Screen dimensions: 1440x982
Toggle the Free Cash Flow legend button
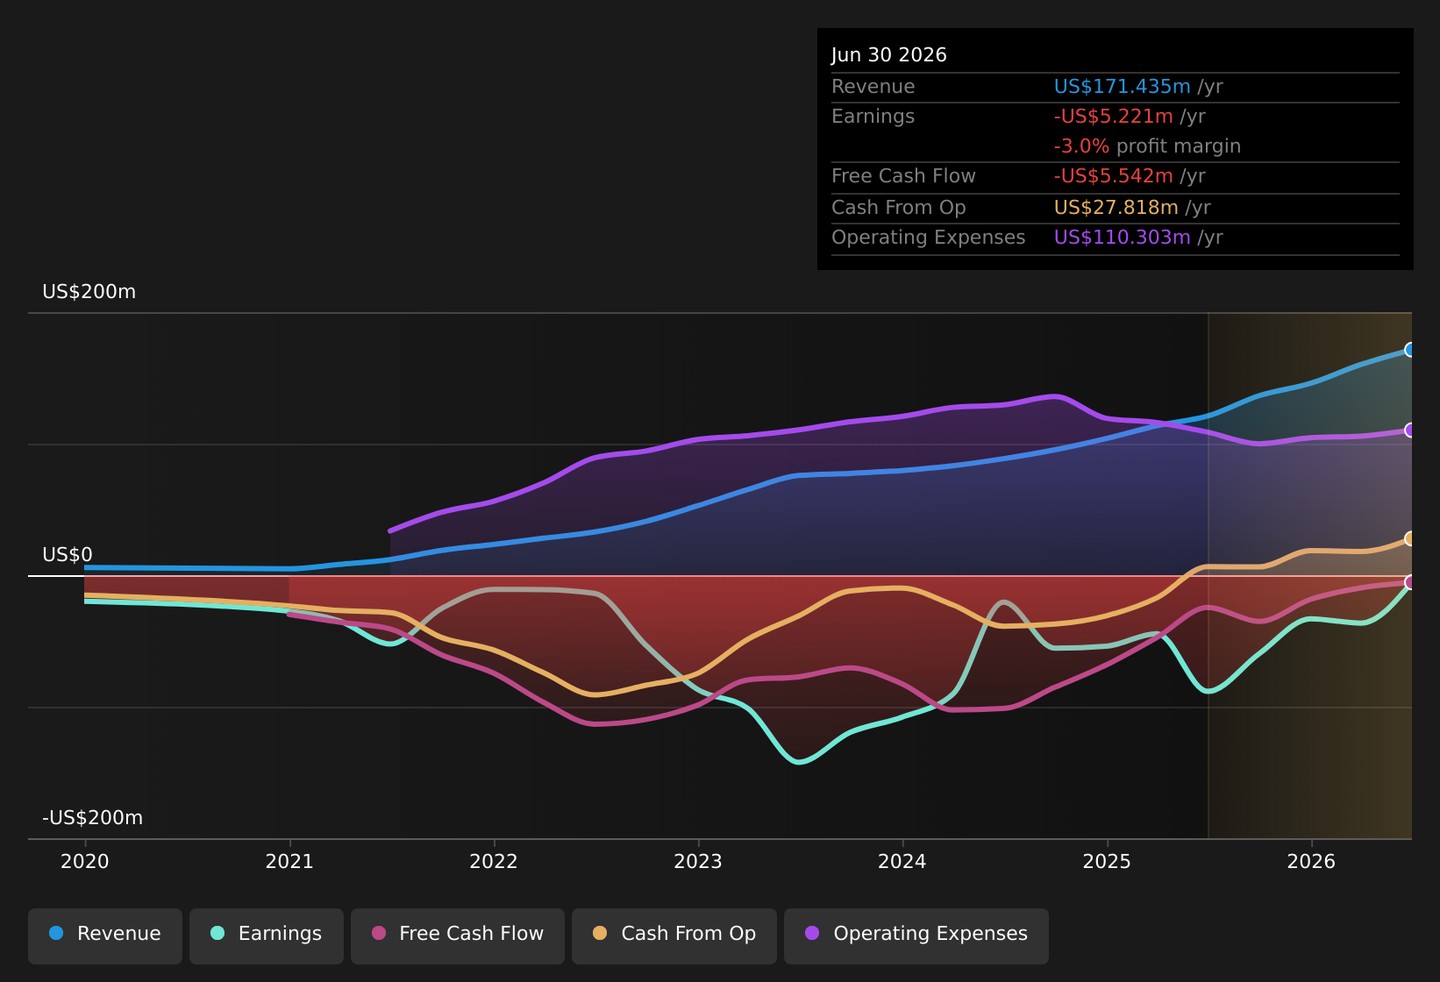[x=457, y=934]
